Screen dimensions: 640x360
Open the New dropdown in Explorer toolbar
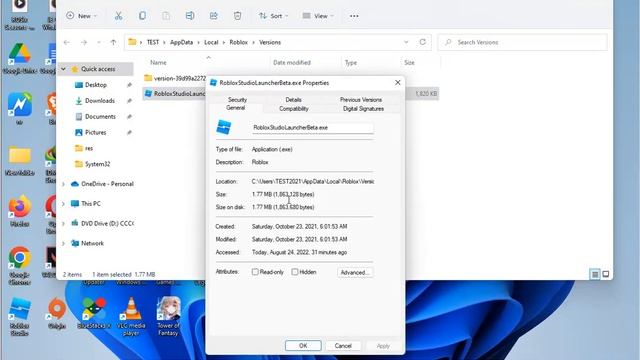(x=81, y=16)
